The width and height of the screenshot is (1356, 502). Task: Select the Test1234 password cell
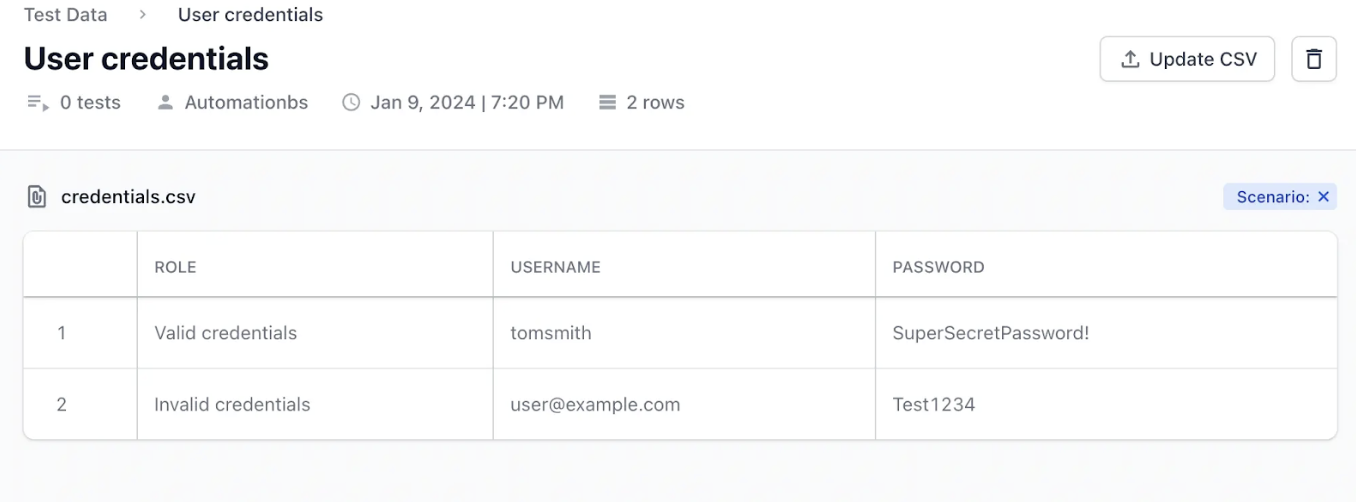click(x=933, y=405)
